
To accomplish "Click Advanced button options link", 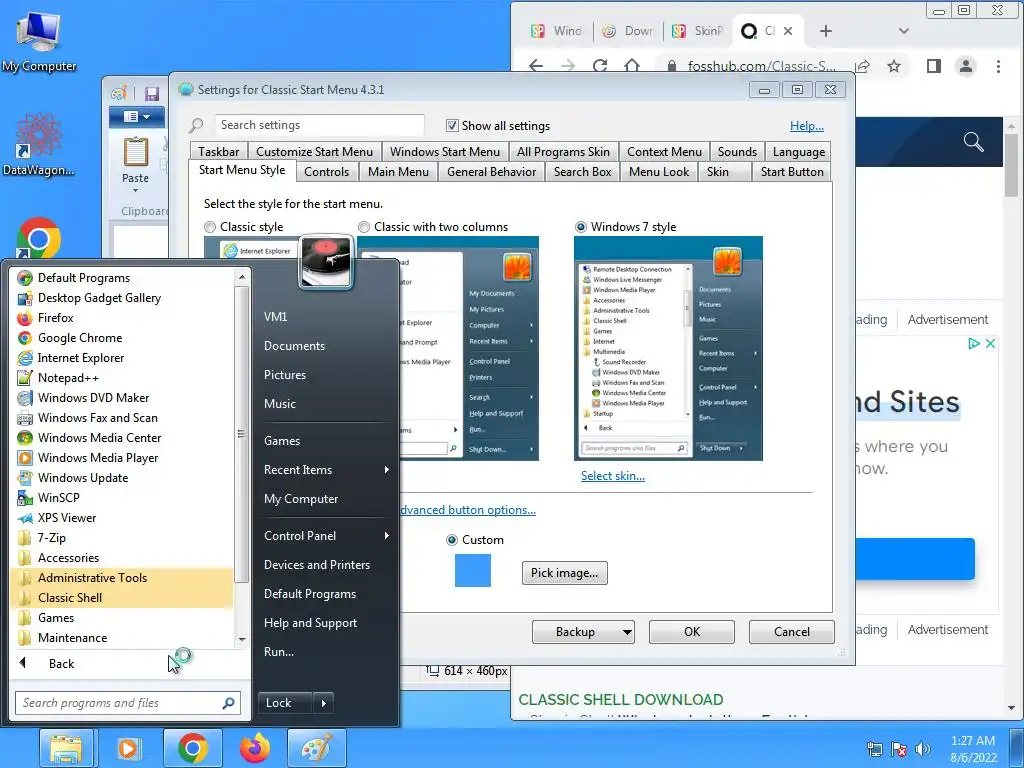I will point(468,510).
